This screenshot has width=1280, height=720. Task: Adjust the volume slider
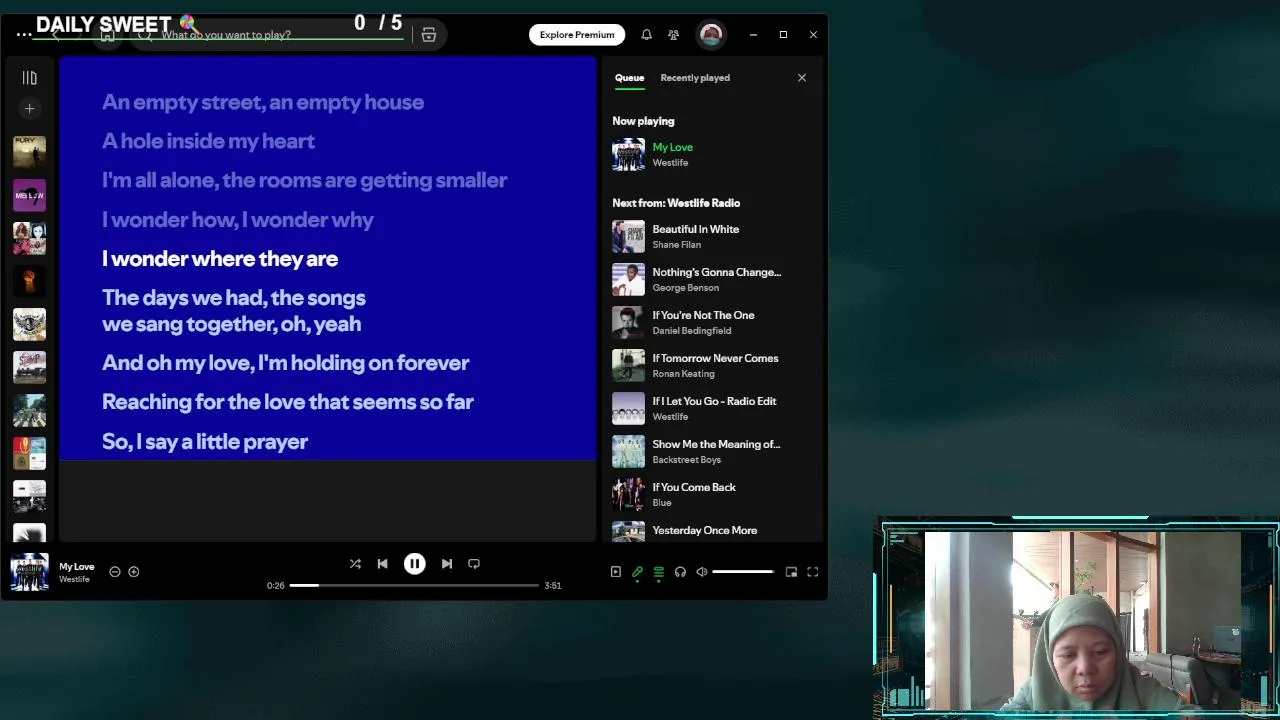coord(743,572)
